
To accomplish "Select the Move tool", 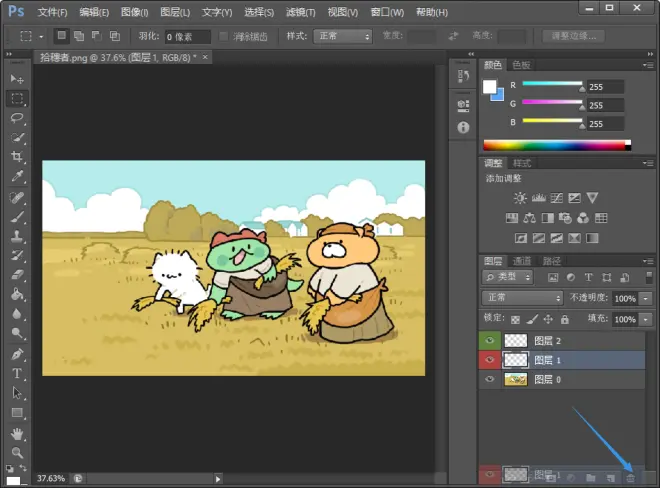I will coord(17,79).
